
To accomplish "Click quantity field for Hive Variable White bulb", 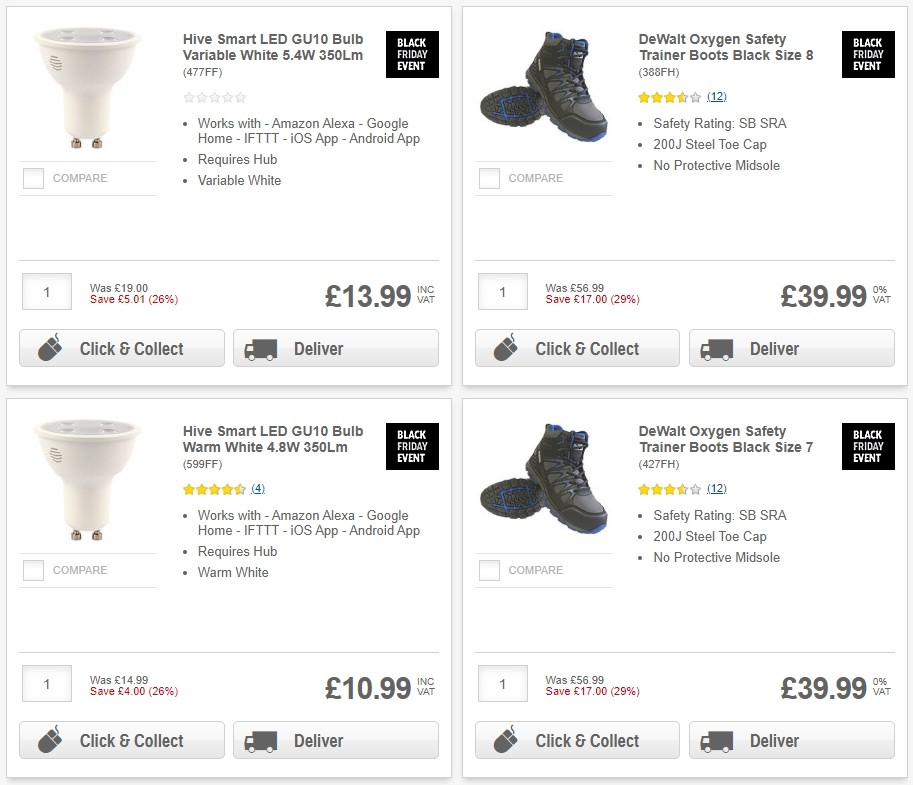I will tap(47, 293).
